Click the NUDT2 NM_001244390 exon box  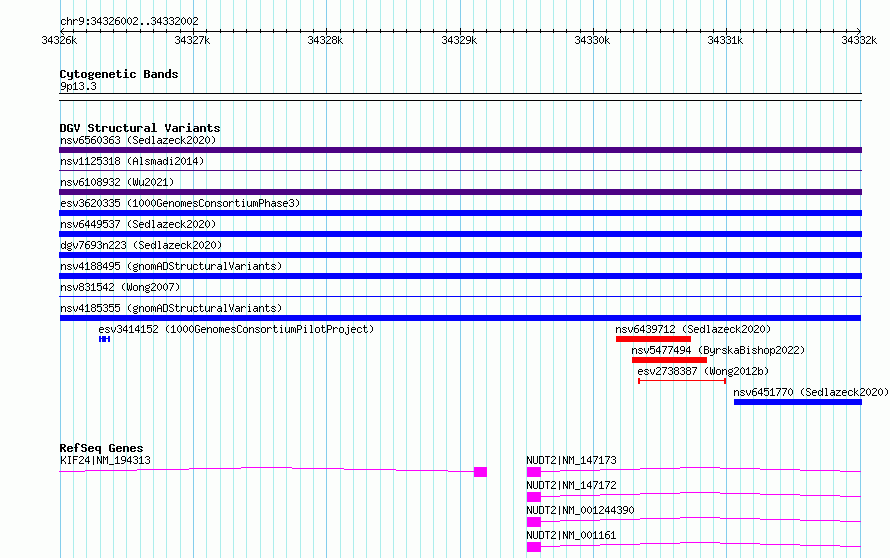[534, 522]
